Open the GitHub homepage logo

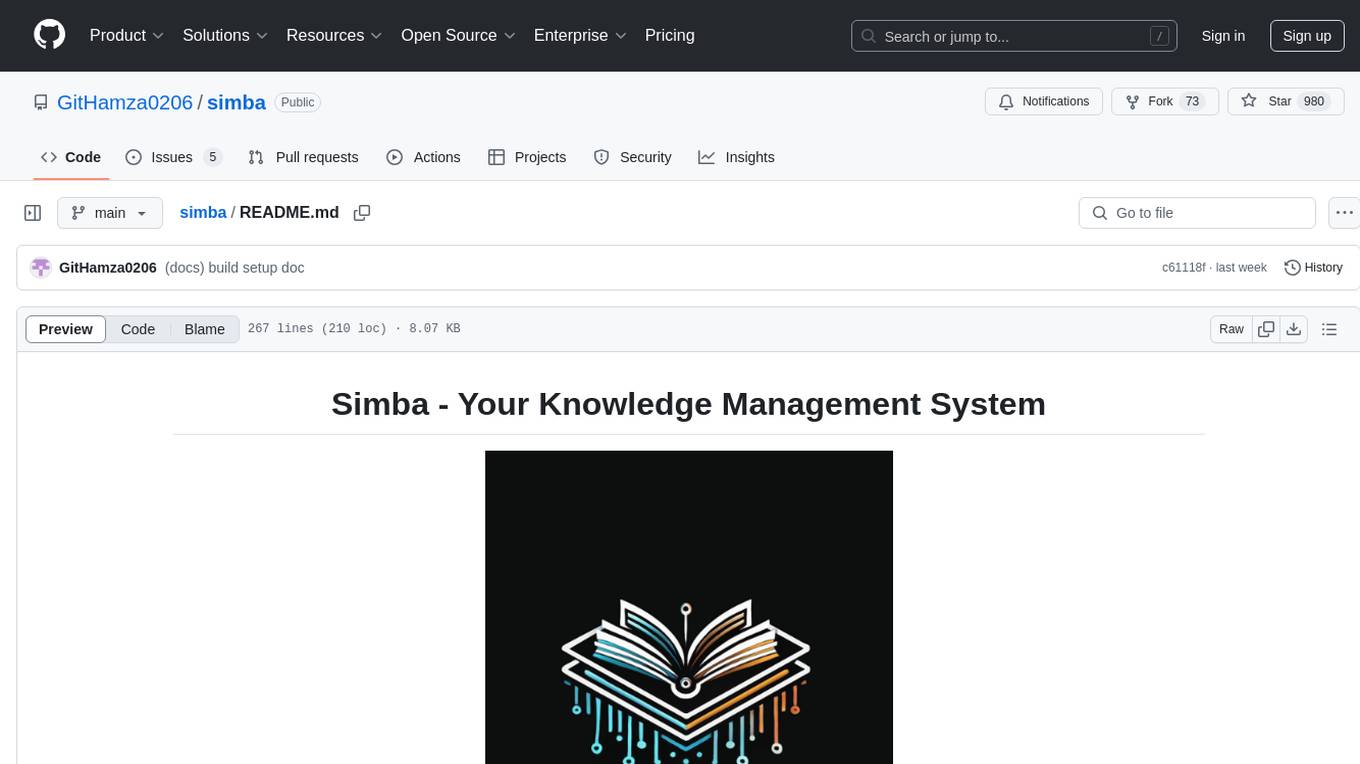[x=49, y=35]
